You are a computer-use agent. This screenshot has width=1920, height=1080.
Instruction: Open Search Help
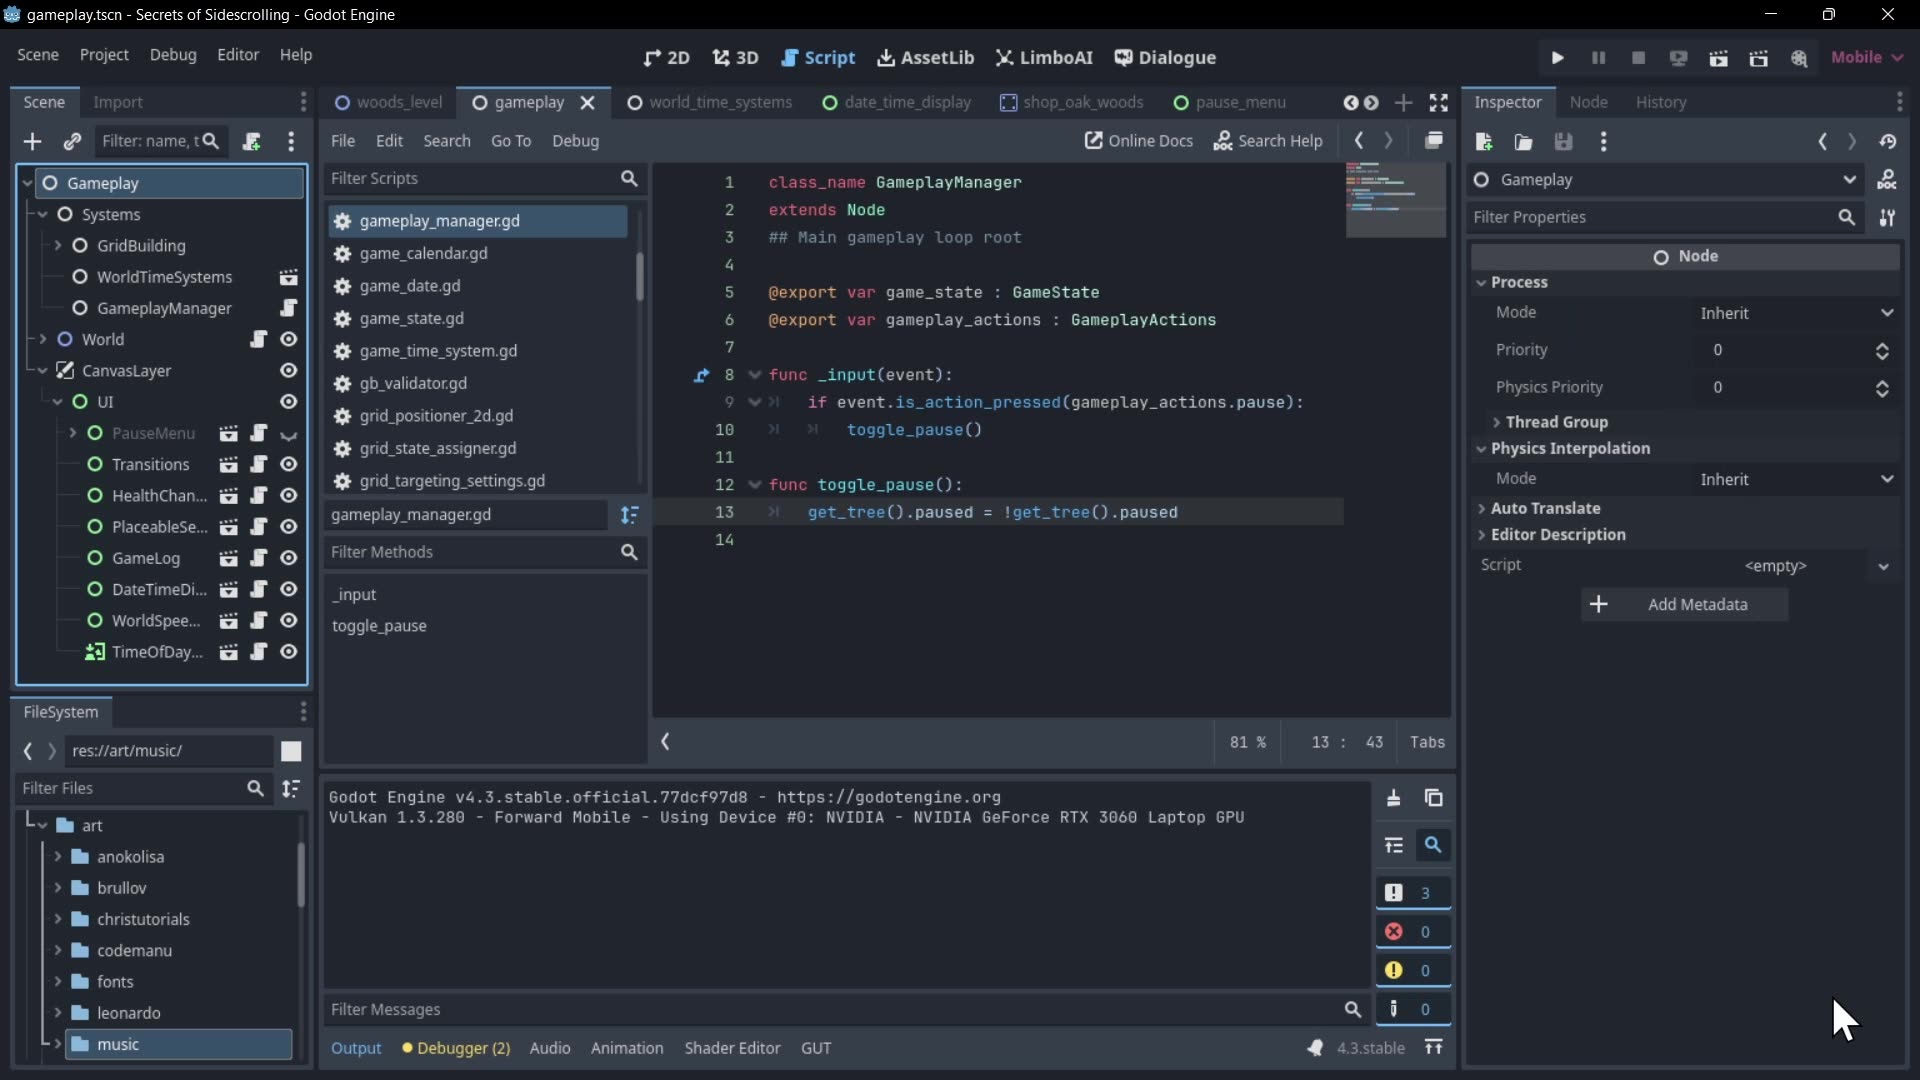(x=1268, y=141)
